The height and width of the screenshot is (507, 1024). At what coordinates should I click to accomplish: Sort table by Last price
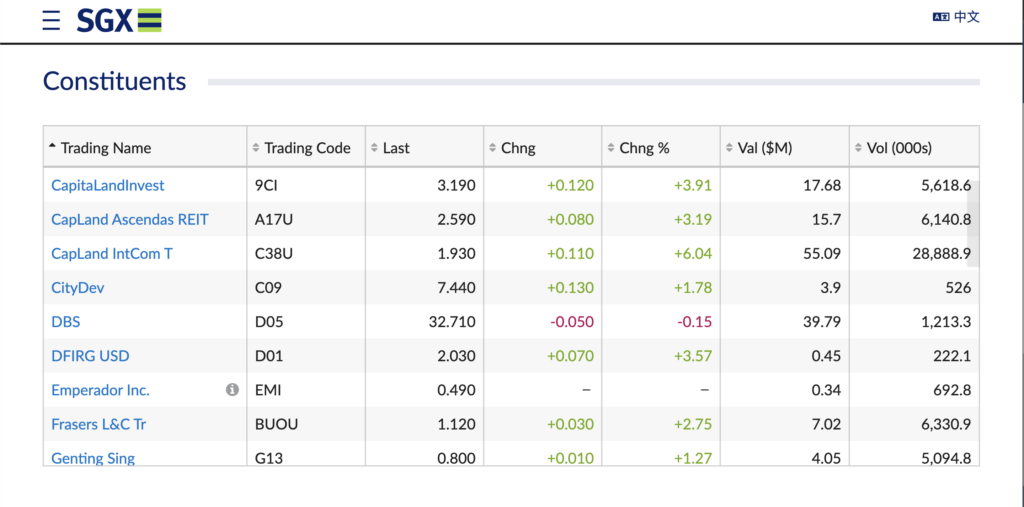click(x=390, y=148)
